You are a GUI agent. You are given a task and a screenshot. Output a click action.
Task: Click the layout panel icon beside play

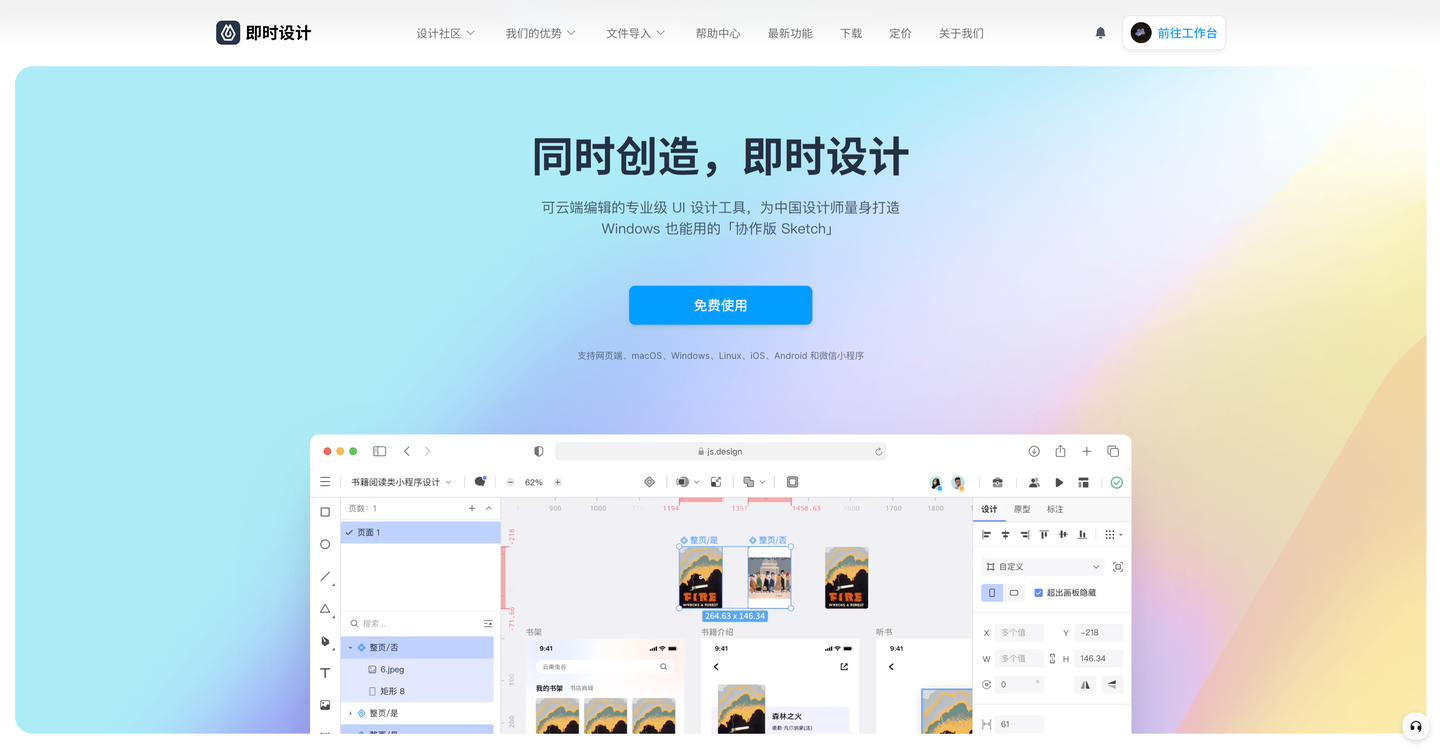[1083, 482]
